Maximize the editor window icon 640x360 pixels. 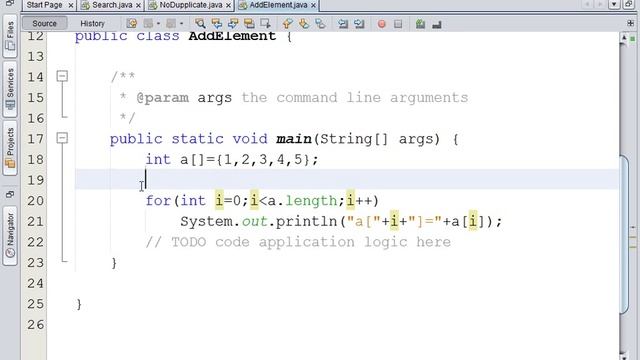point(629,4)
